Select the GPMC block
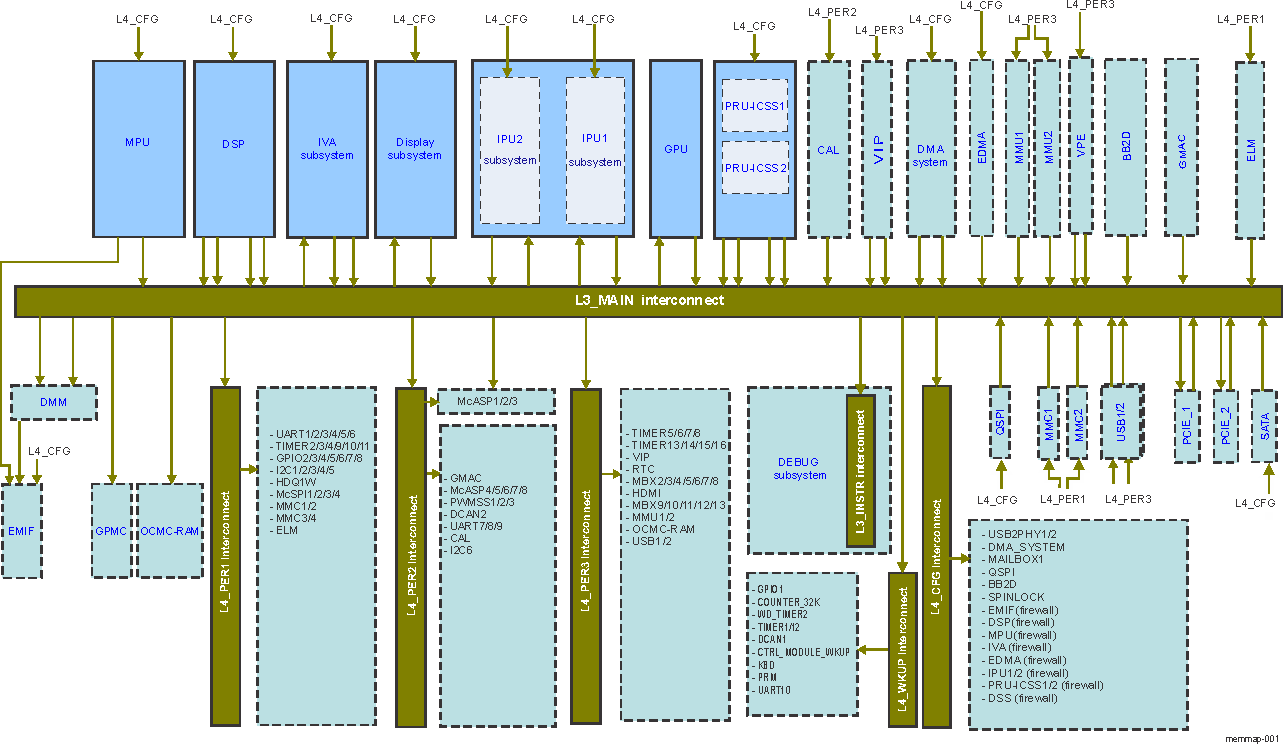 point(110,530)
